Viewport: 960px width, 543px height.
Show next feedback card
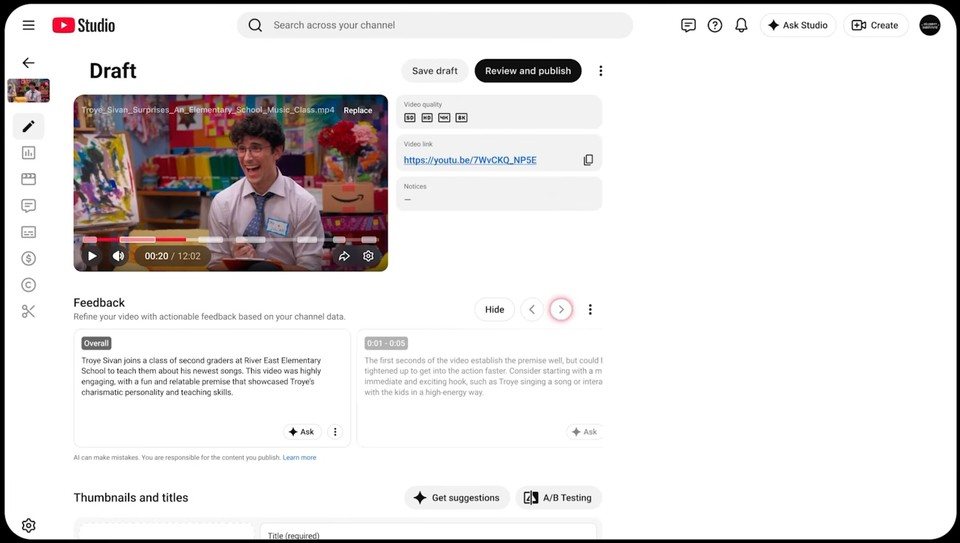[x=561, y=309]
